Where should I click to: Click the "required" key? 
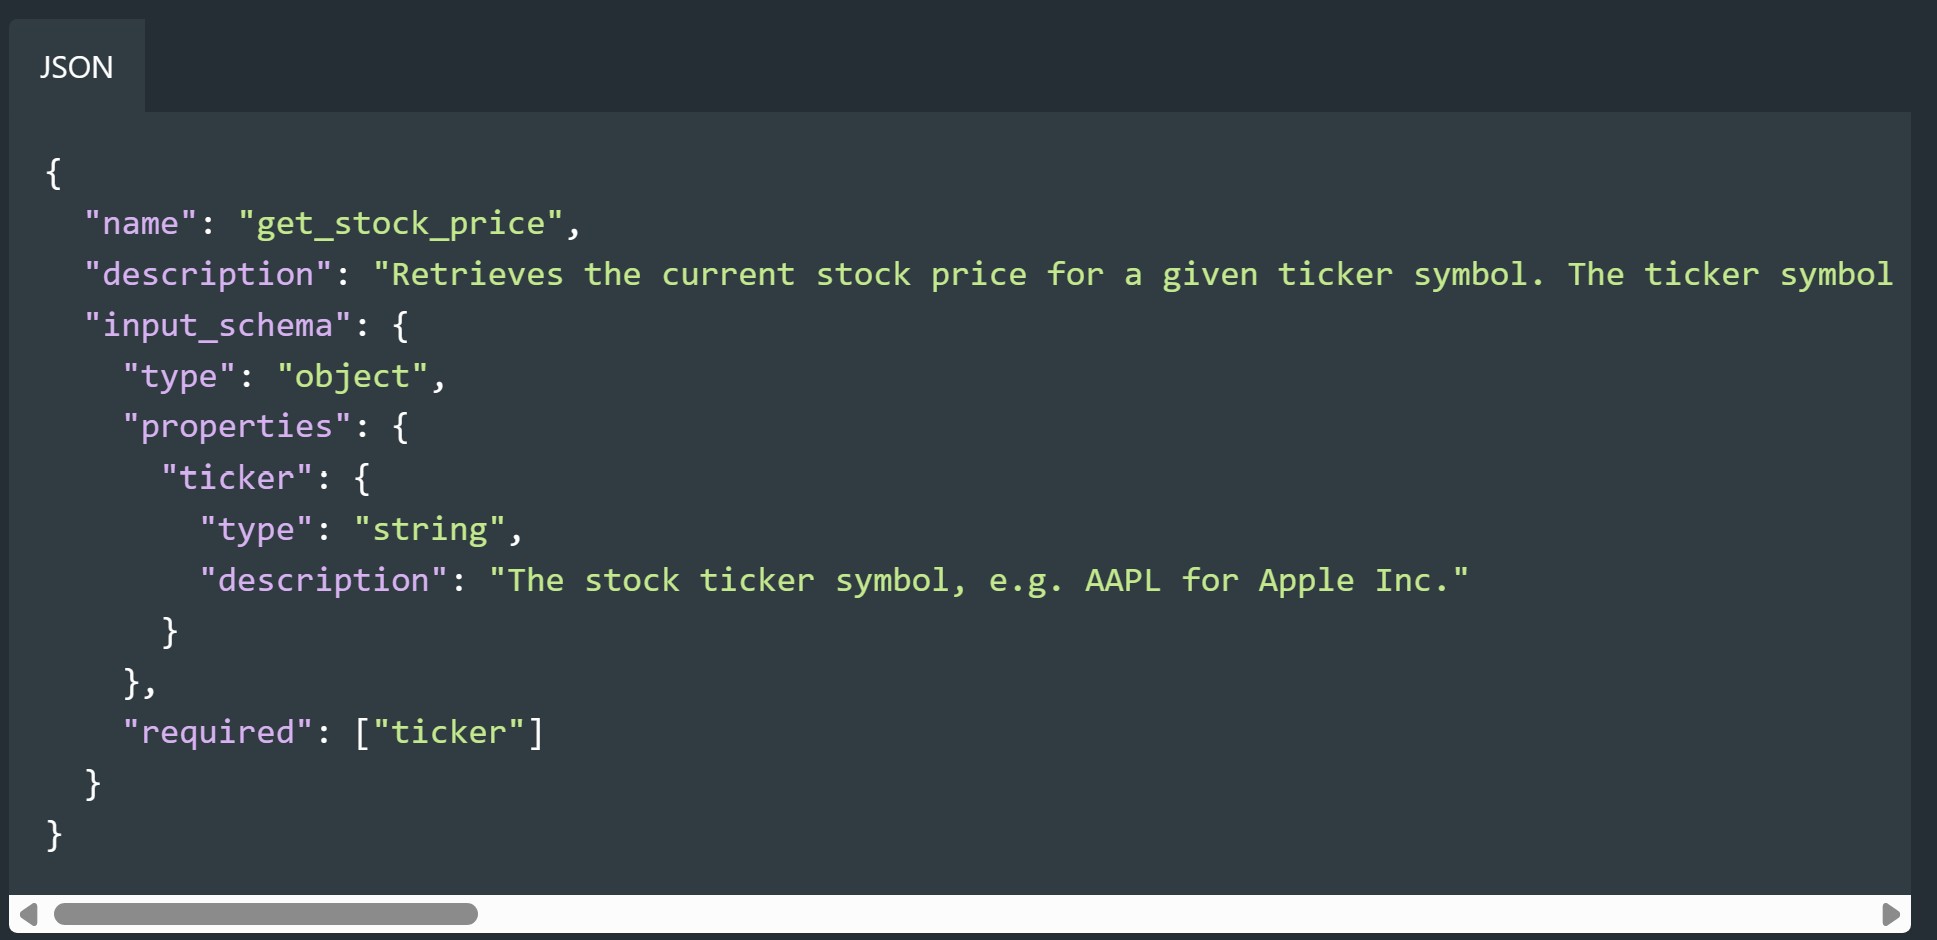(217, 732)
